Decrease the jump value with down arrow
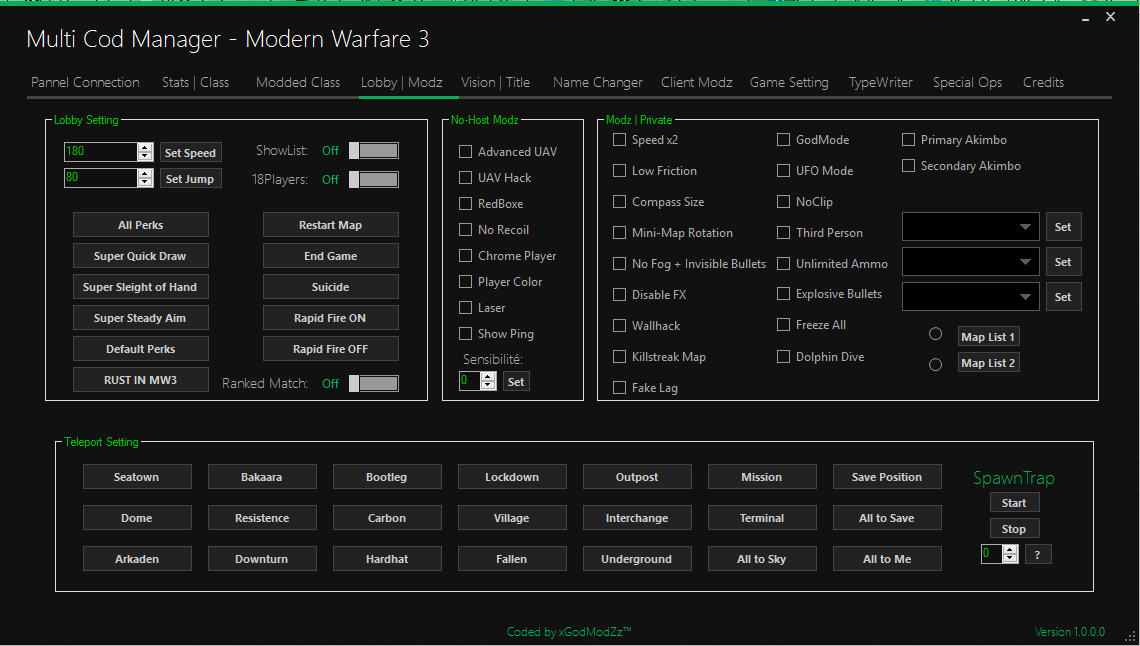1140x646 pixels. click(x=145, y=182)
